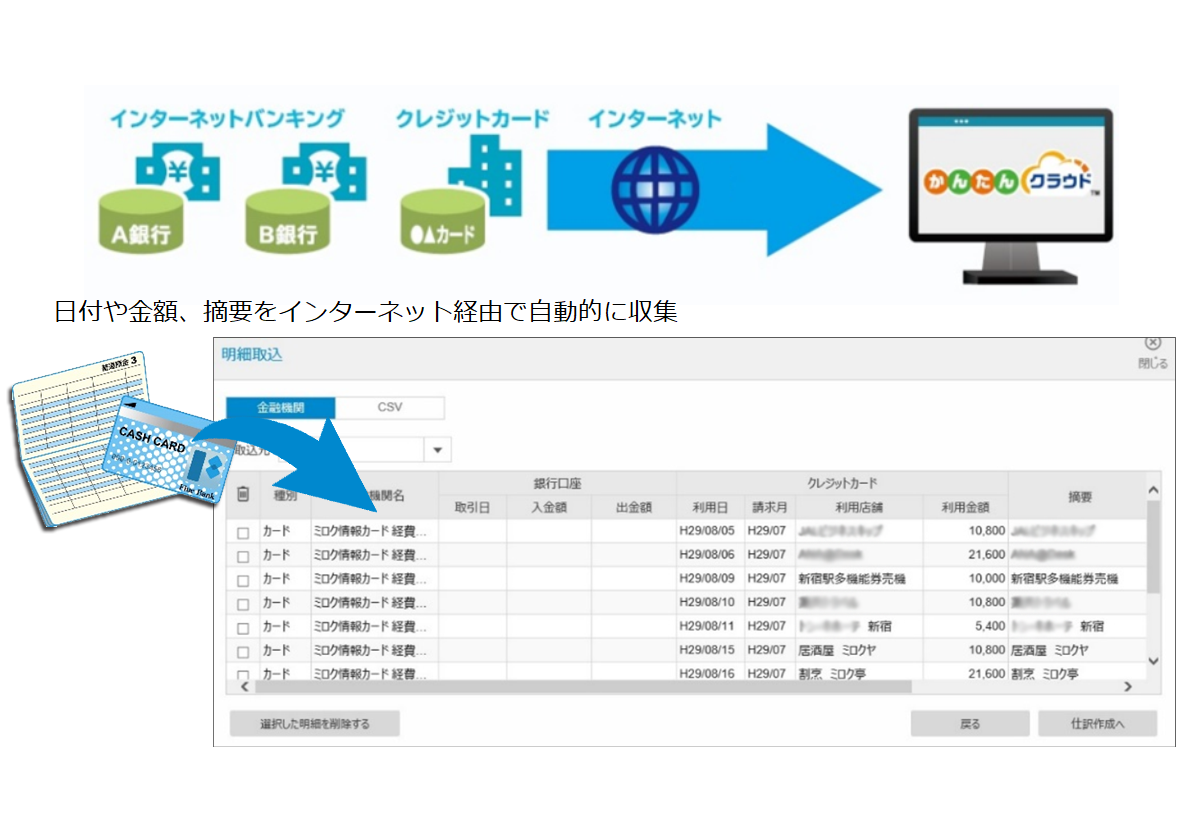This screenshot has width=1200, height=816.
Task: Switch to the CSV tab
Action: point(389,408)
